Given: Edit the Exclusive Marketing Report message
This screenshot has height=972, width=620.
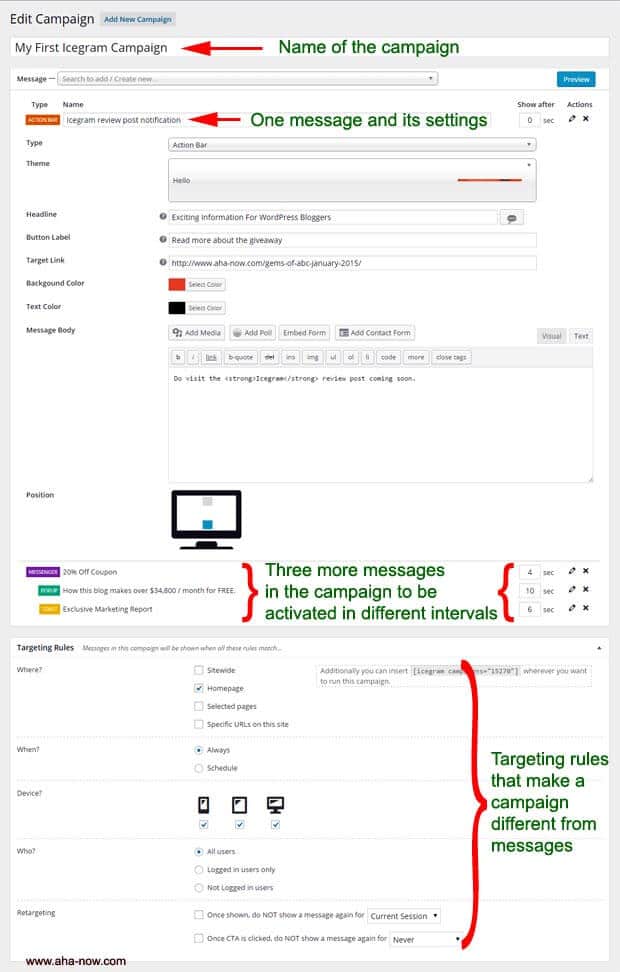Looking at the screenshot, I should point(572,608).
